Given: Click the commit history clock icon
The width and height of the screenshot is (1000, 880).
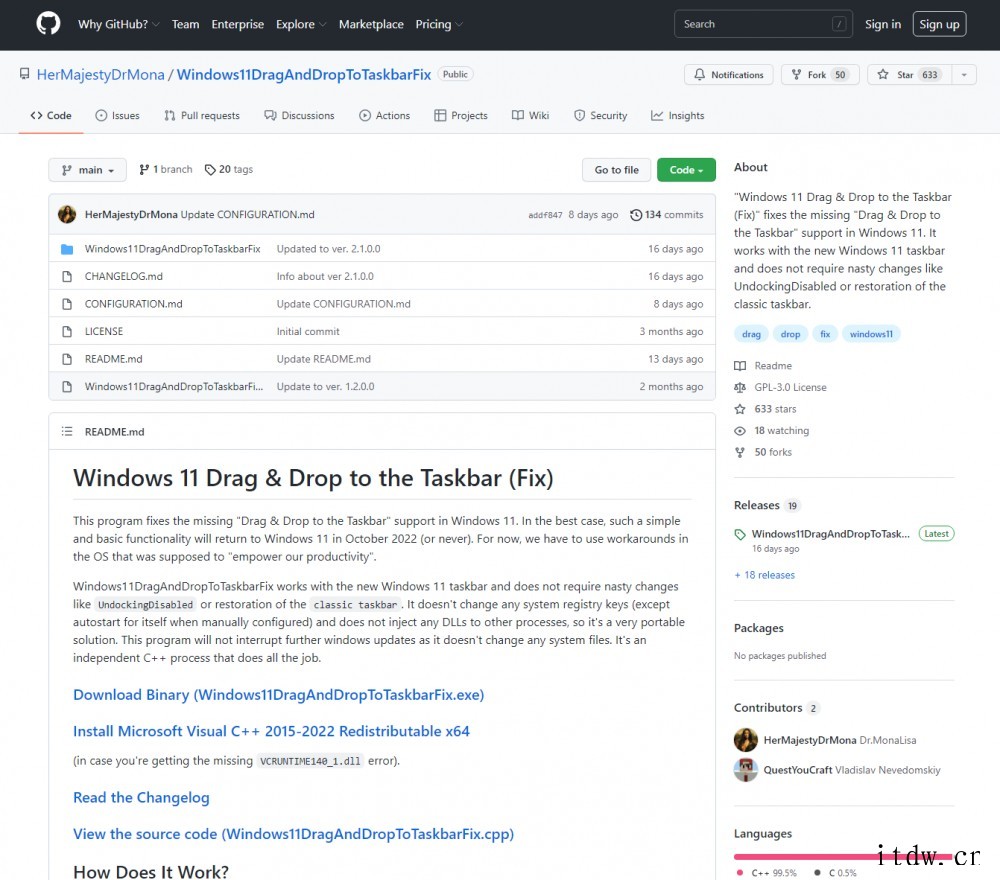Looking at the screenshot, I should click(636, 215).
